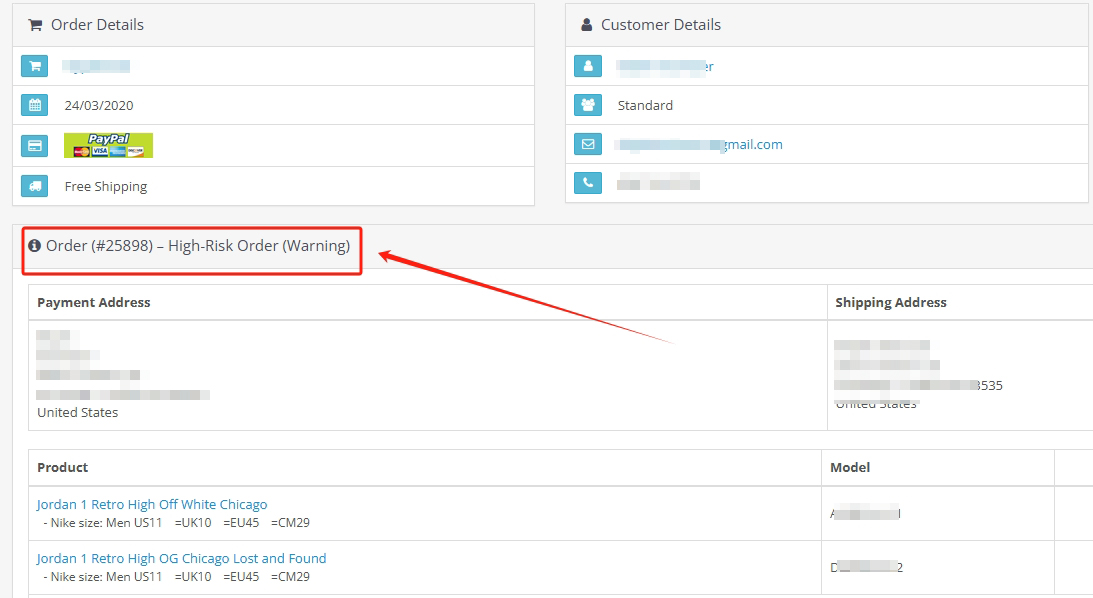
Task: Click the Shipping Address column header
Action: coord(890,302)
